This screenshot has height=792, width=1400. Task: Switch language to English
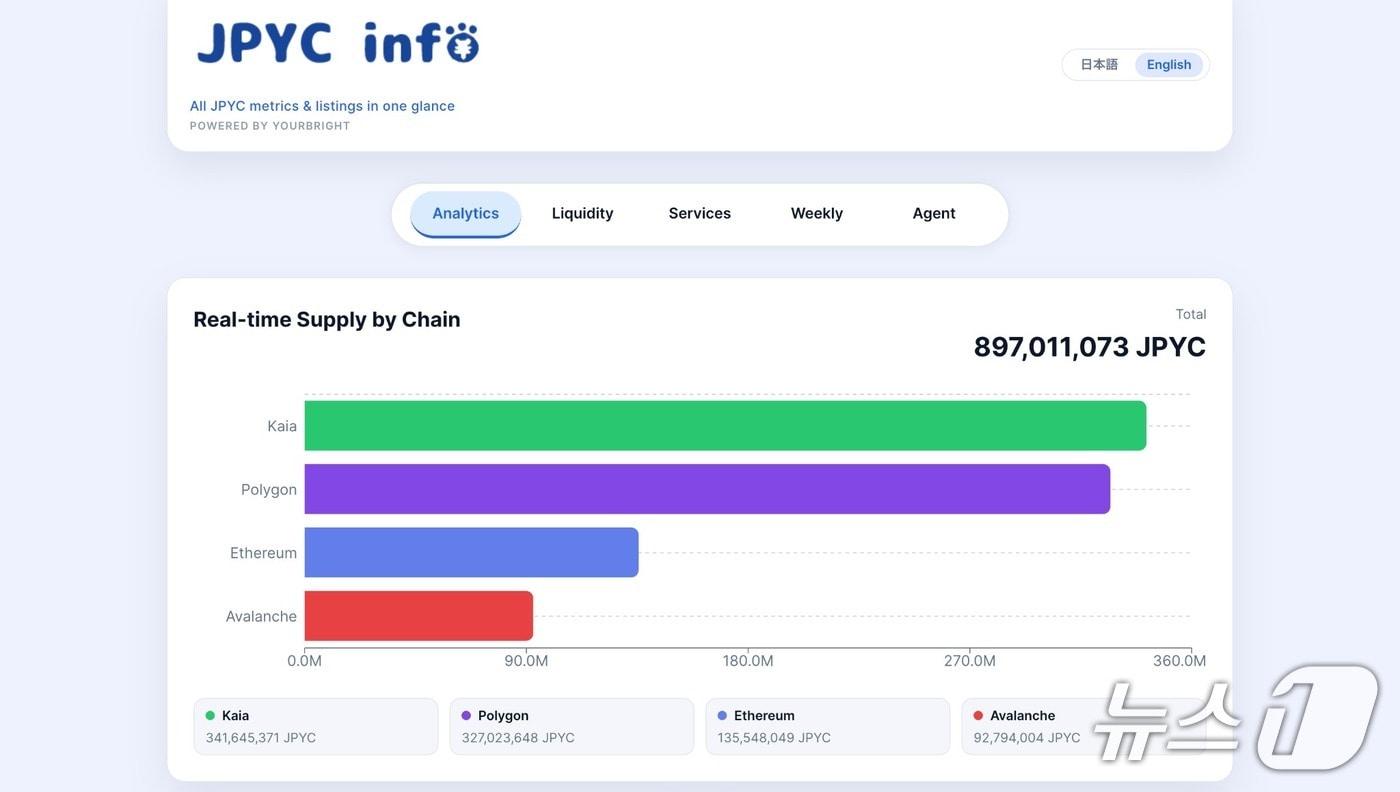pos(1169,65)
